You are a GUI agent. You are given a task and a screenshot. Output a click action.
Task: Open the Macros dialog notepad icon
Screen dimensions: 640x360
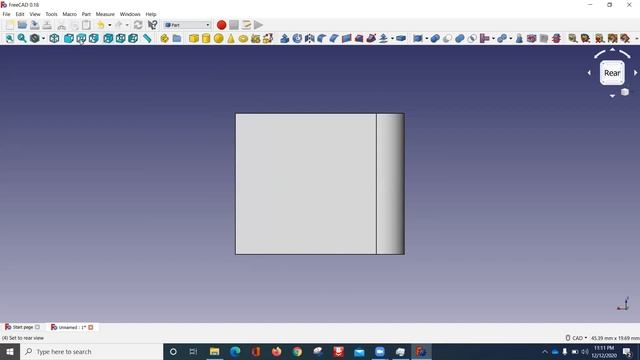(x=246, y=25)
